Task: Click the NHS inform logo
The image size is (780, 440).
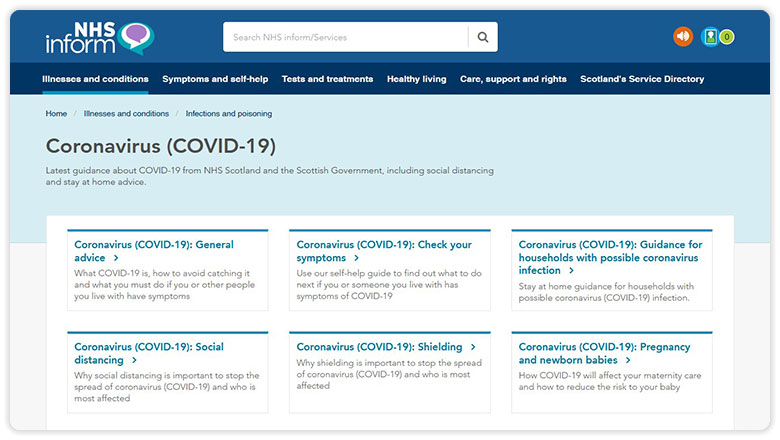Action: (x=99, y=38)
